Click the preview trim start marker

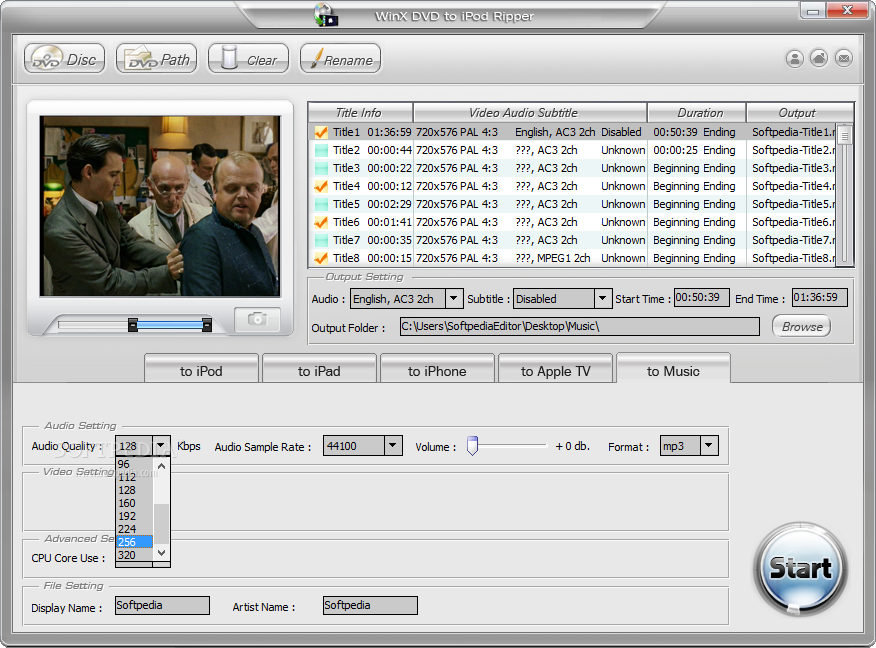[x=132, y=325]
